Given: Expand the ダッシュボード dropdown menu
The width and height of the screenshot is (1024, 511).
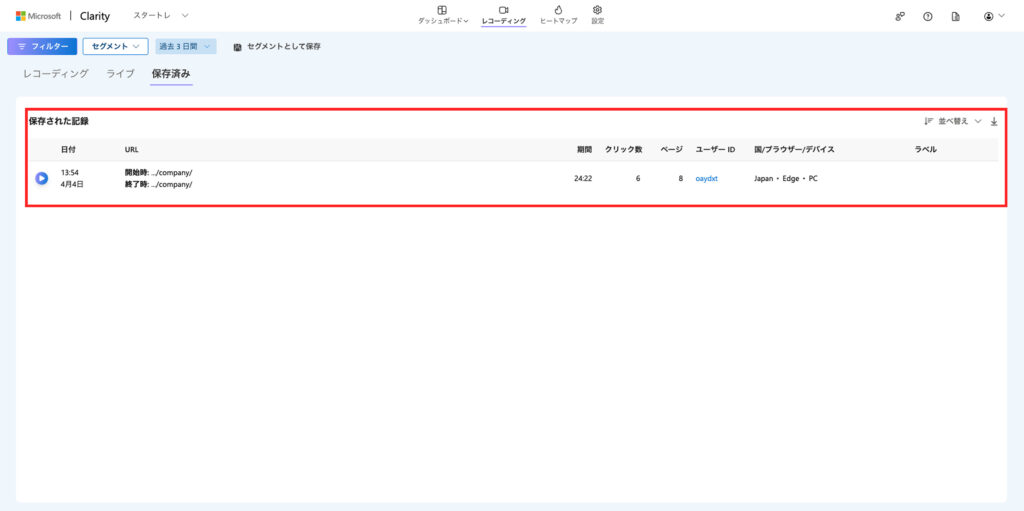Looking at the screenshot, I should pyautogui.click(x=443, y=15).
